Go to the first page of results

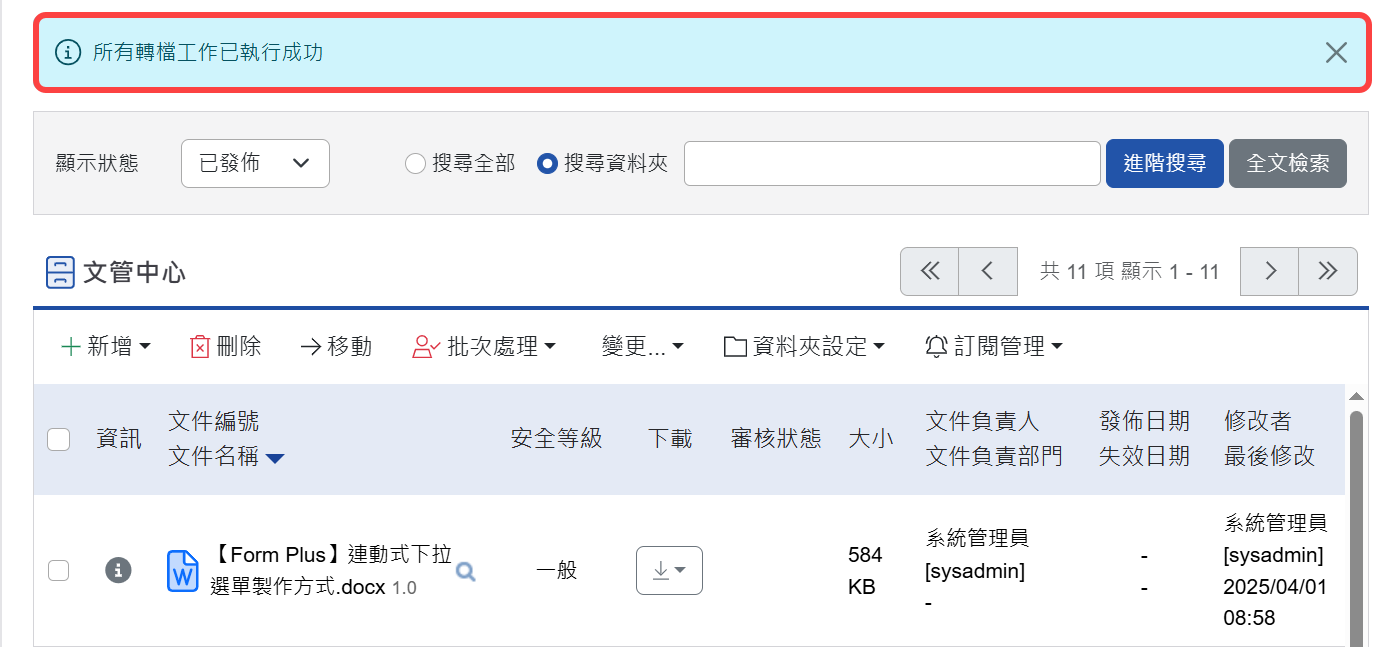pyautogui.click(x=930, y=271)
